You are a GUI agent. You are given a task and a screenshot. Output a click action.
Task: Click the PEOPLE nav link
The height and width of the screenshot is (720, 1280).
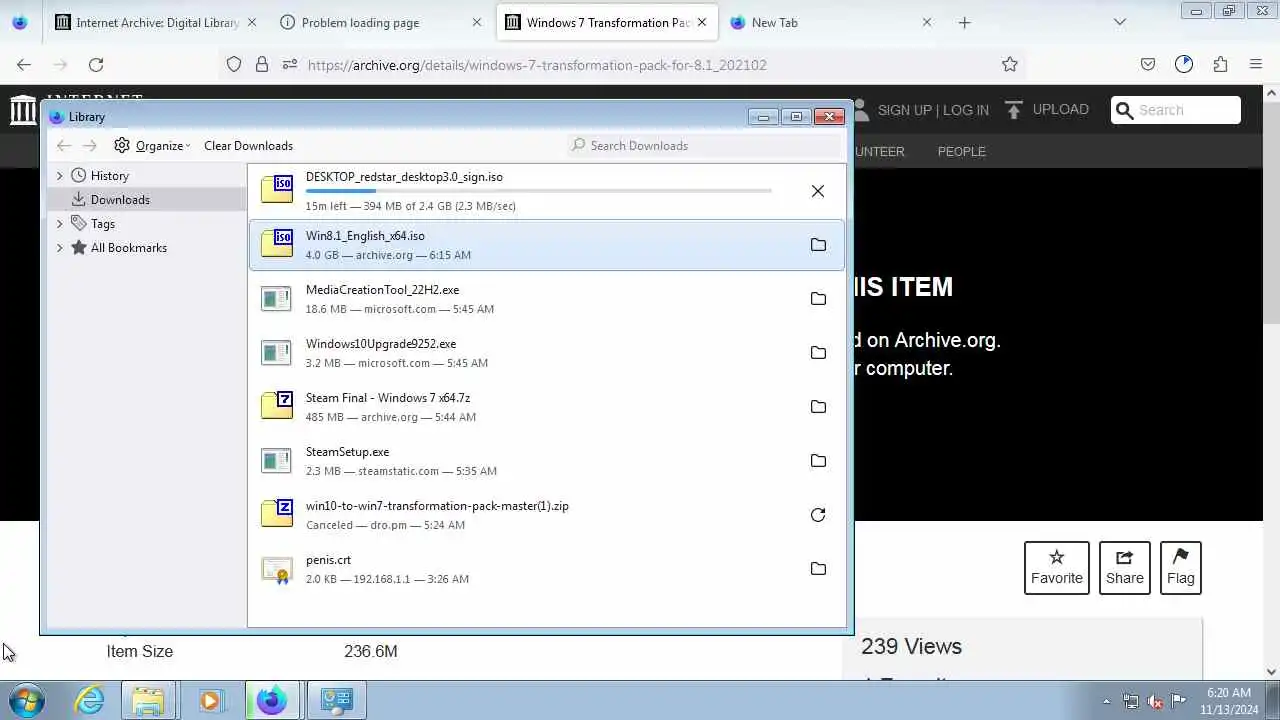(962, 151)
